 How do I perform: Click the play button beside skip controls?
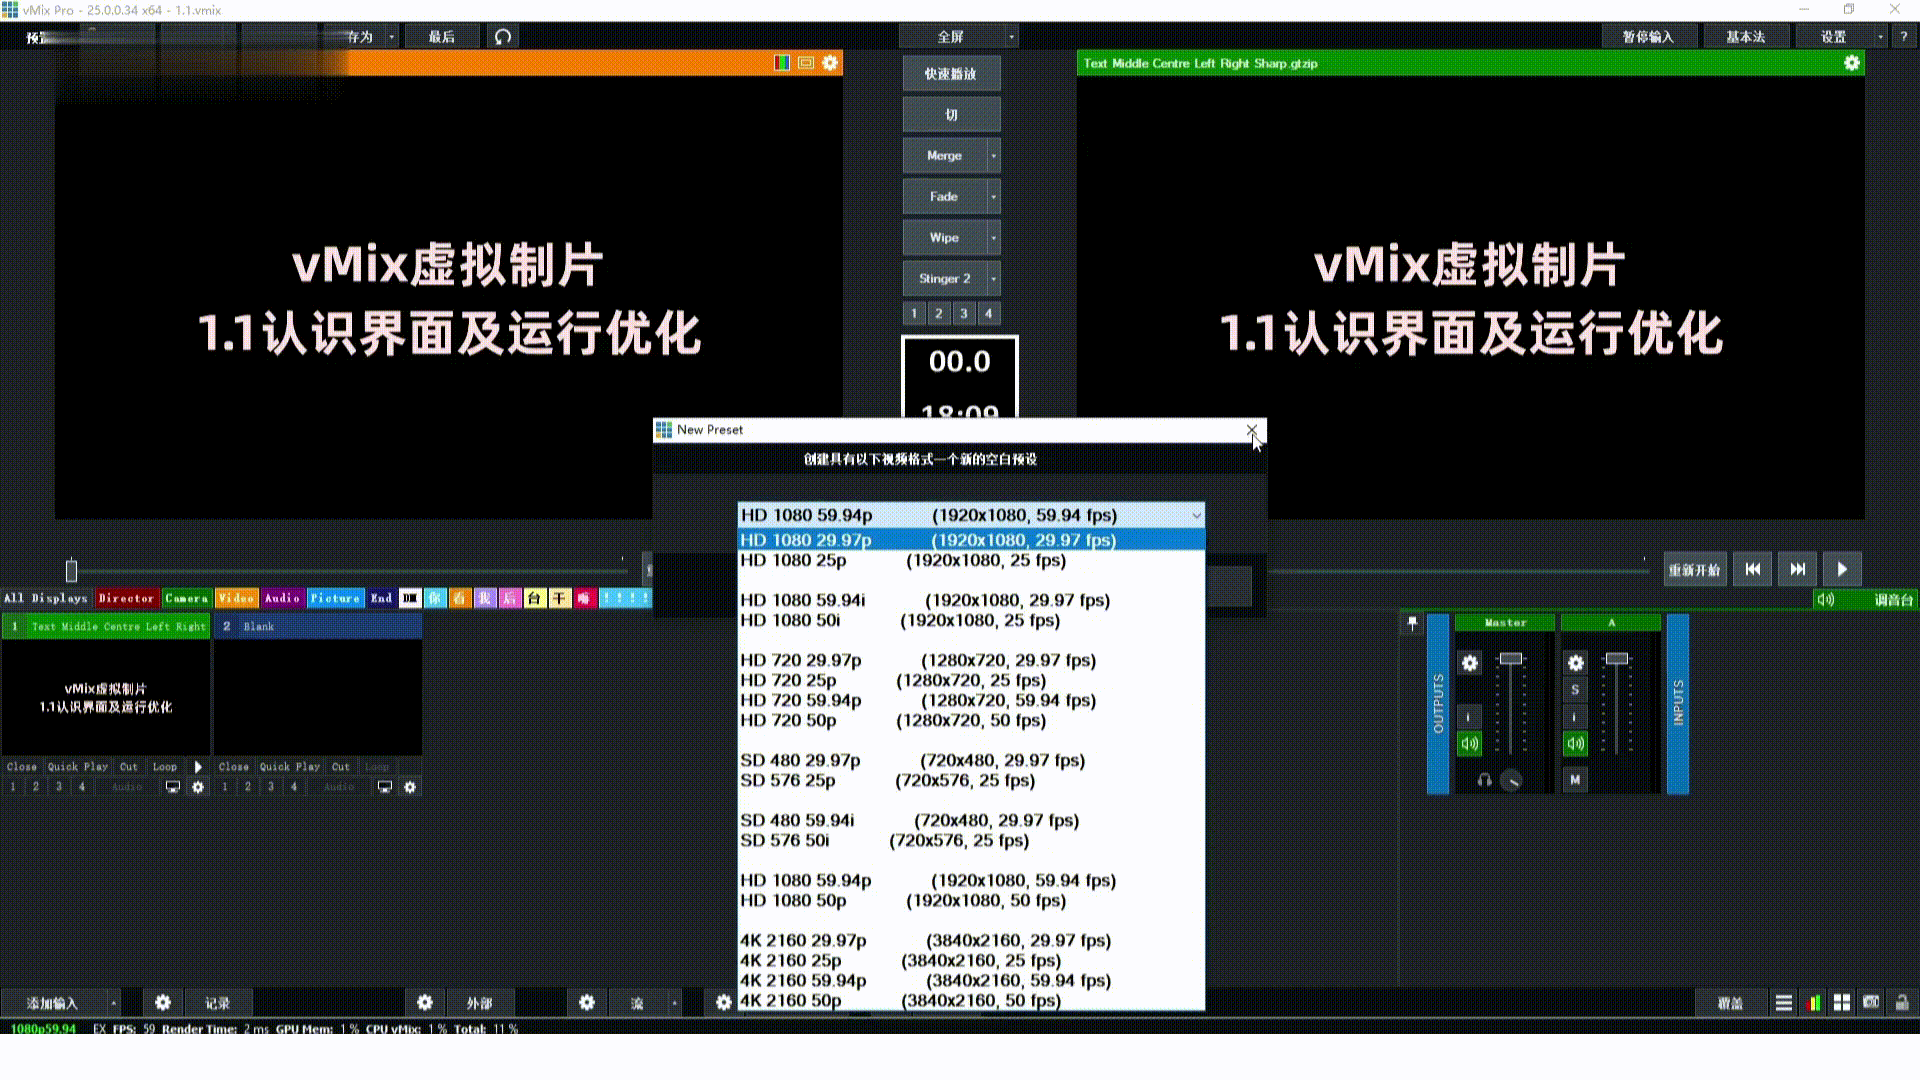[1842, 569]
